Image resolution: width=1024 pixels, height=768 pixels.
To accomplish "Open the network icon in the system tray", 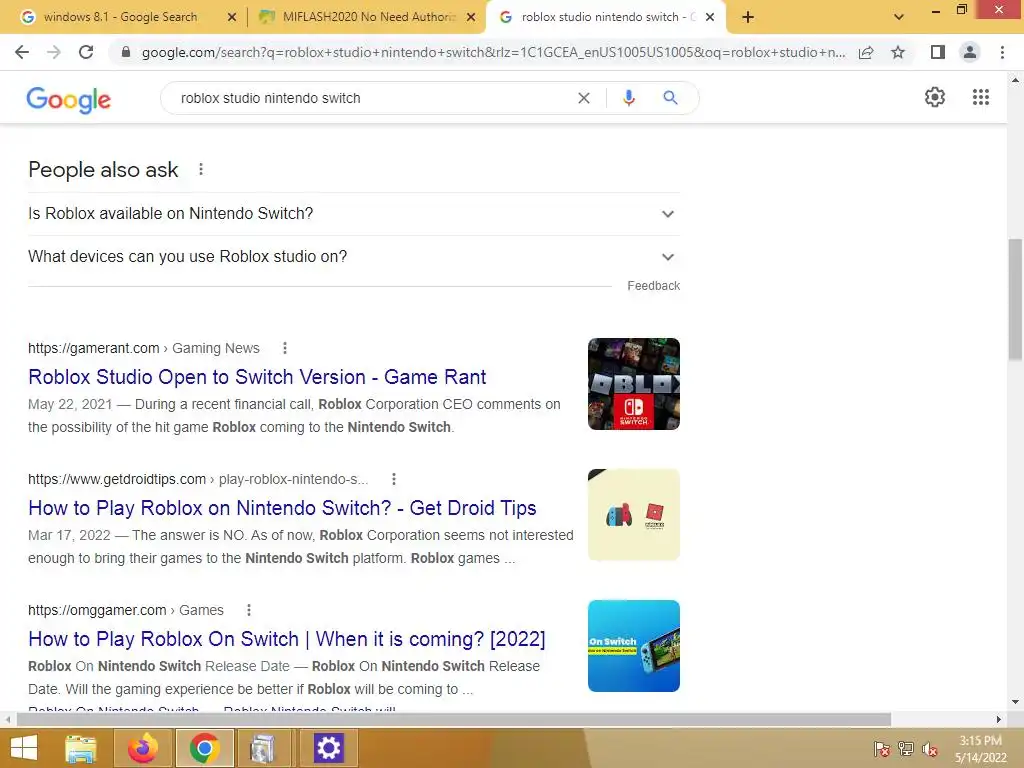I will pos(906,749).
